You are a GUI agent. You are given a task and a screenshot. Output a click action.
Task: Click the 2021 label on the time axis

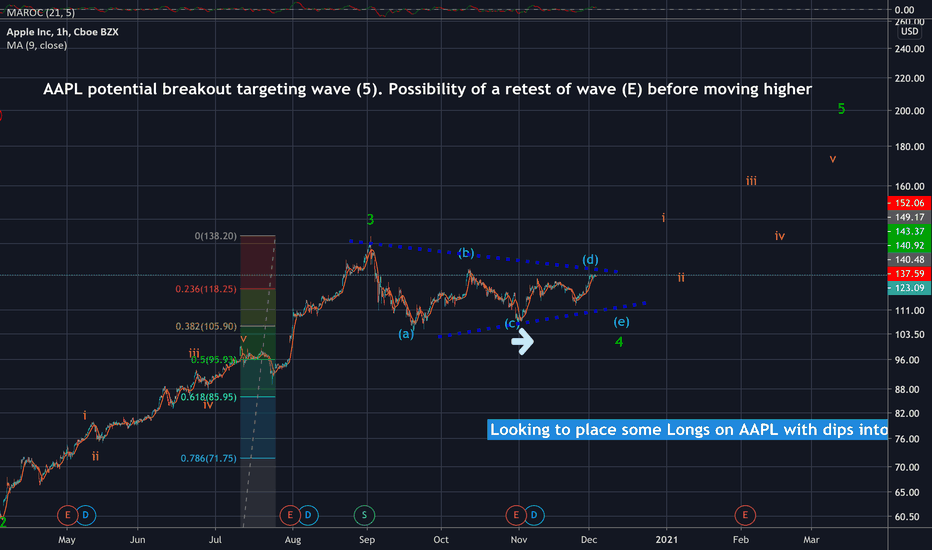coord(666,540)
